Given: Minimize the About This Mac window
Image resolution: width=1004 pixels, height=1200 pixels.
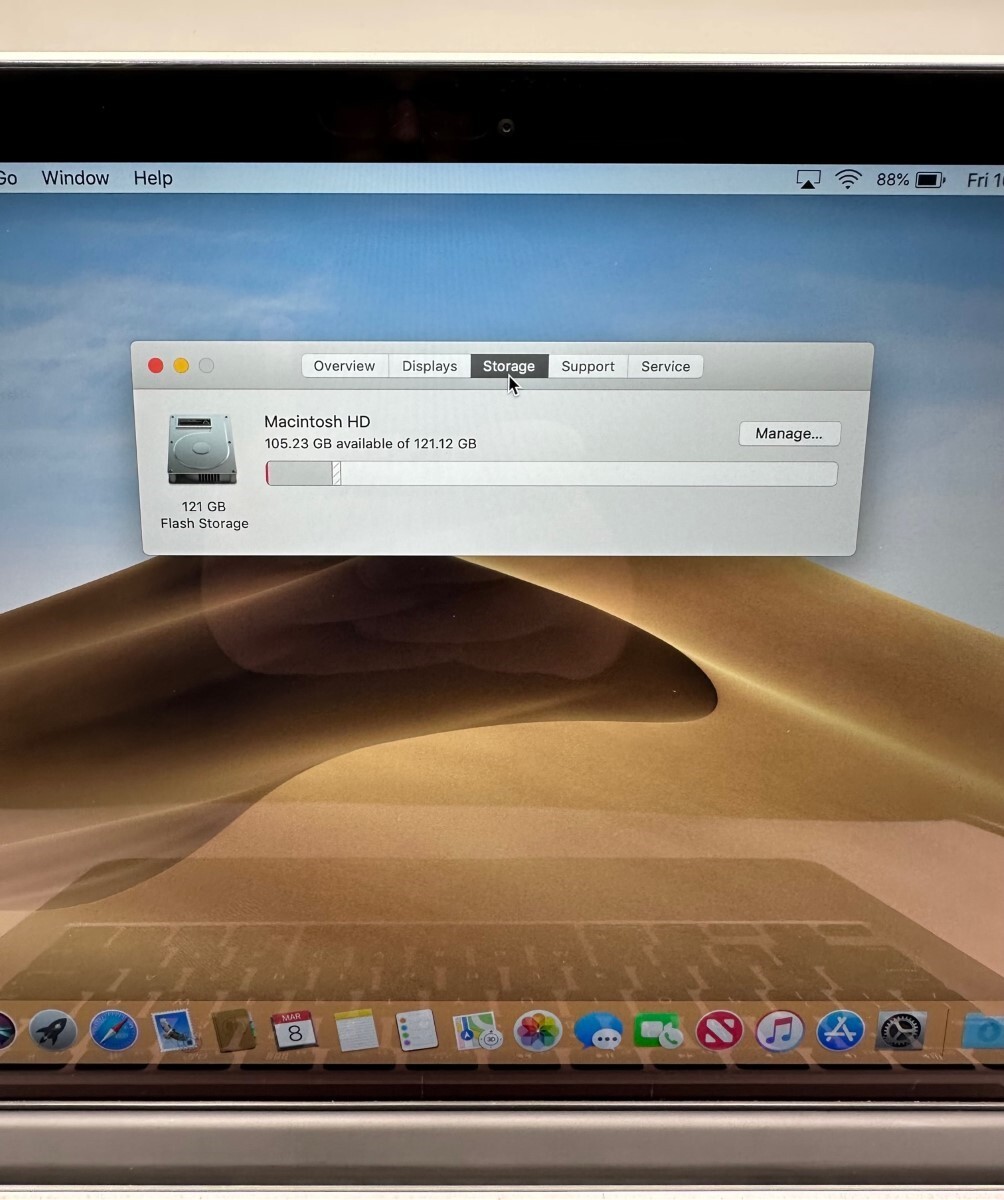Looking at the screenshot, I should pyautogui.click(x=181, y=366).
